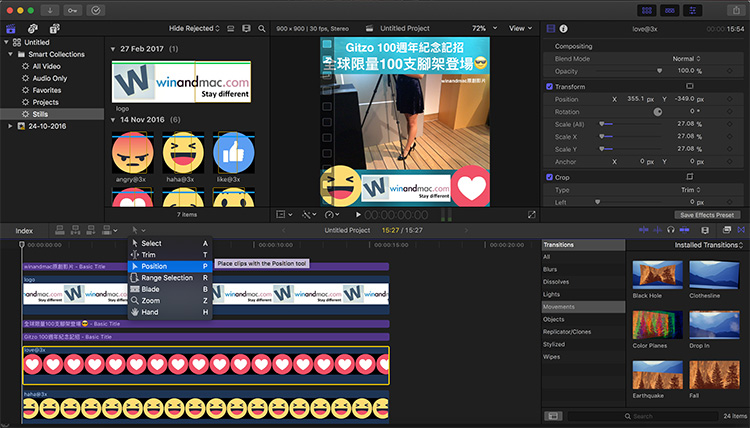Open the Keyword Editor key icon
Image resolution: width=750 pixels, height=428 pixels.
pos(72,10)
